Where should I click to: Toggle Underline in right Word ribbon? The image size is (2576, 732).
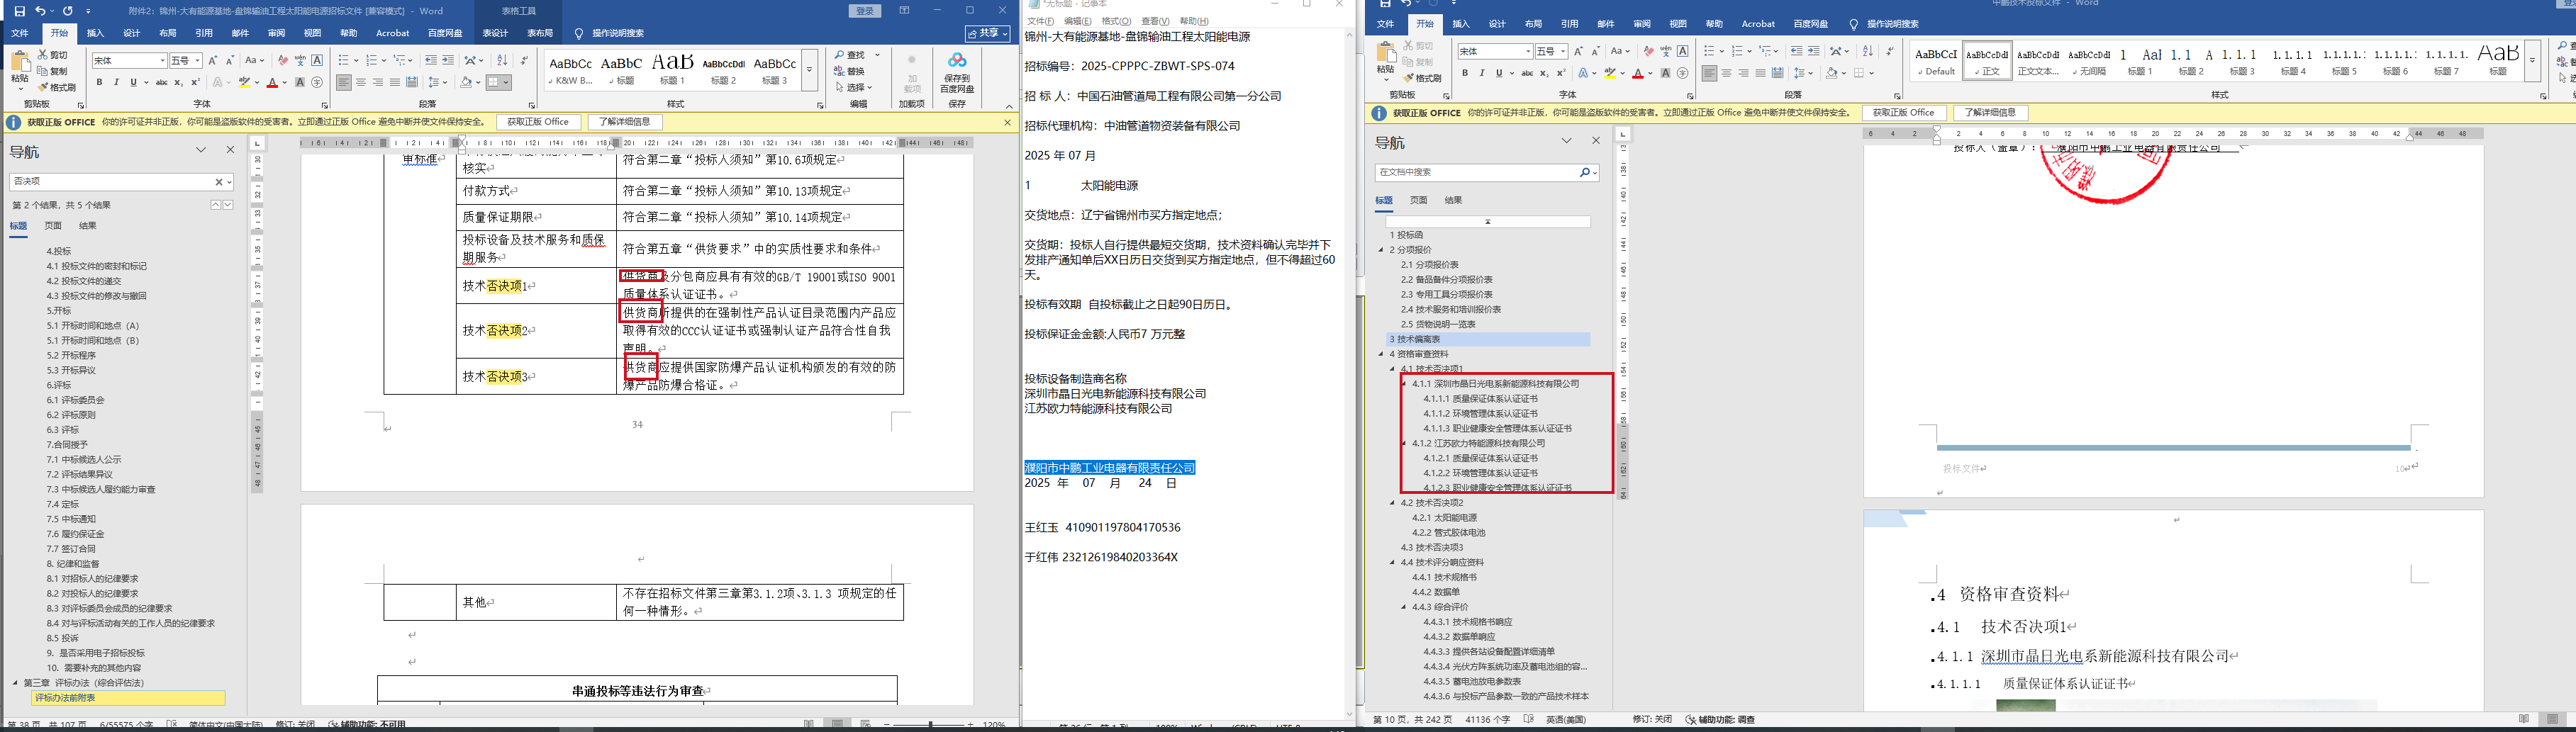[x=1498, y=73]
